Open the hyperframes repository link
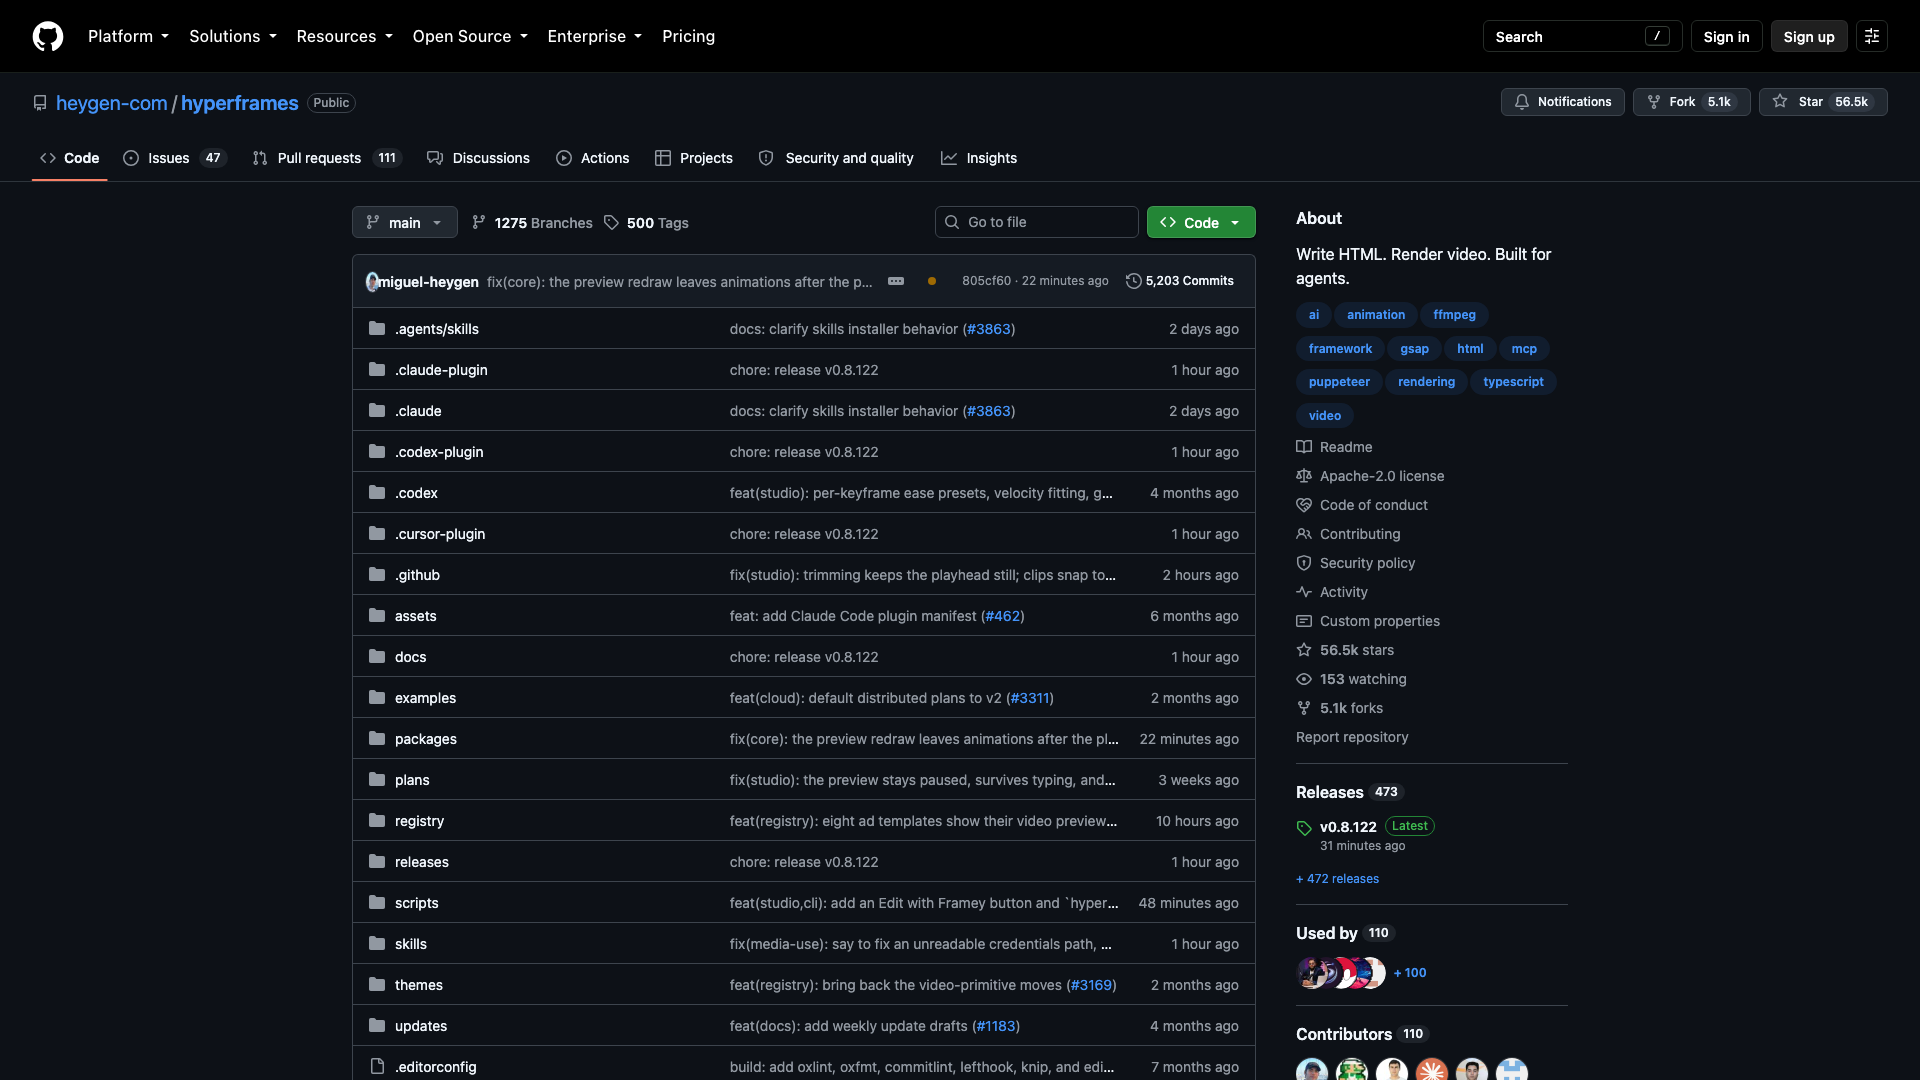 [239, 103]
